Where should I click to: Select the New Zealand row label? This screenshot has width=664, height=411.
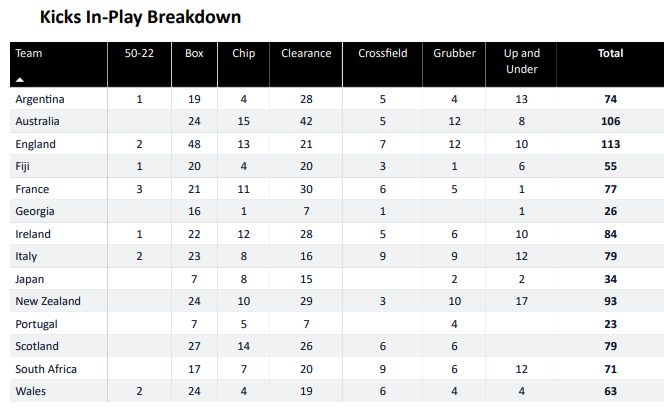click(x=48, y=301)
